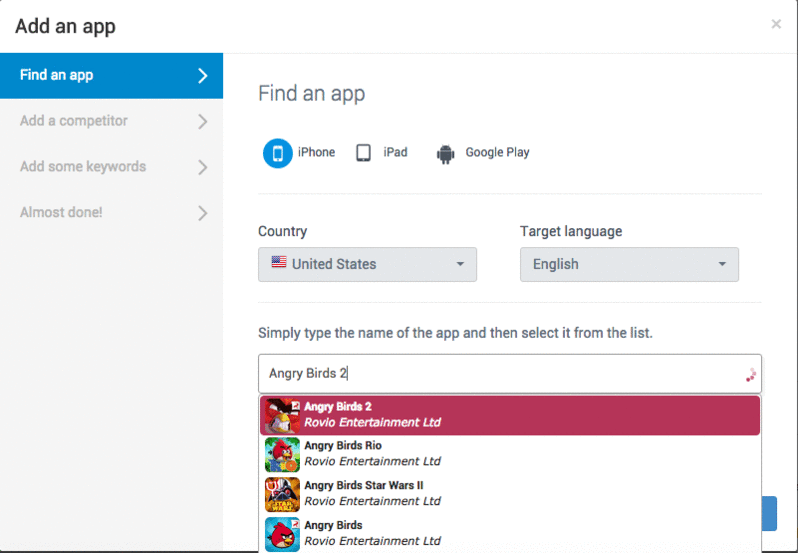
Task: Click the loading spinner in search field
Action: (x=751, y=375)
